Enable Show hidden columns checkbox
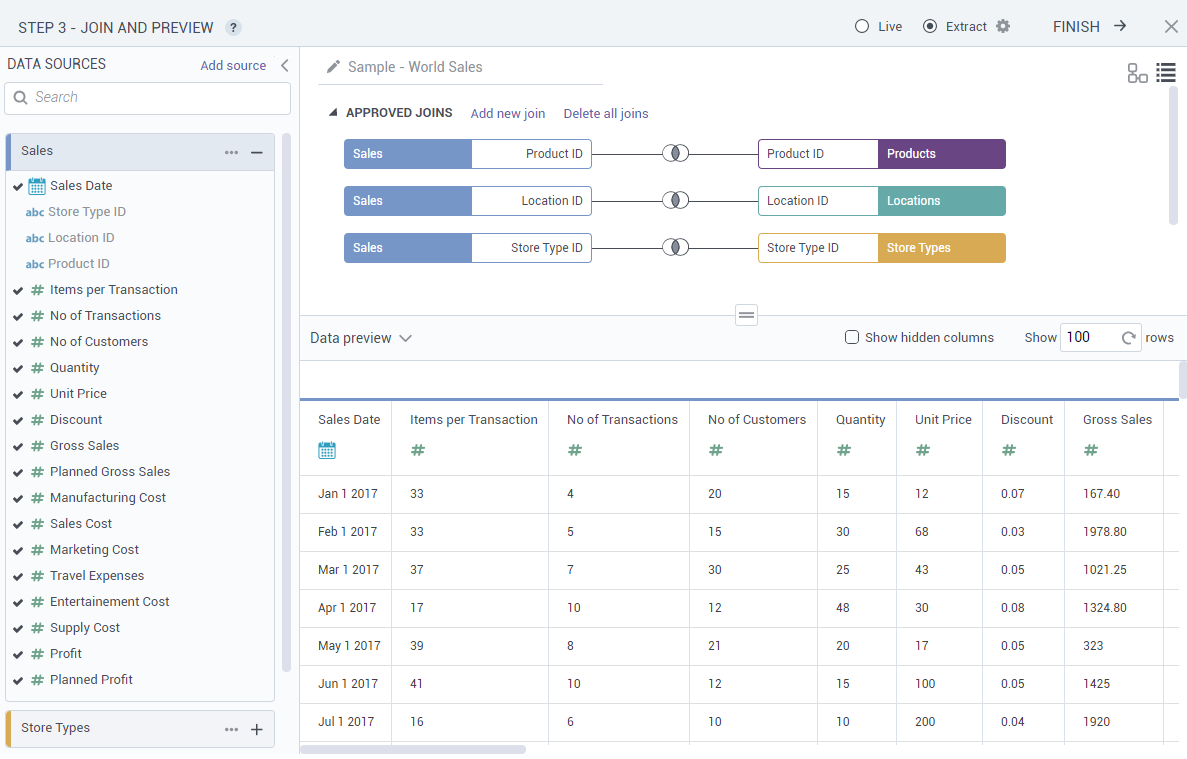The image size is (1187, 759). 852,338
